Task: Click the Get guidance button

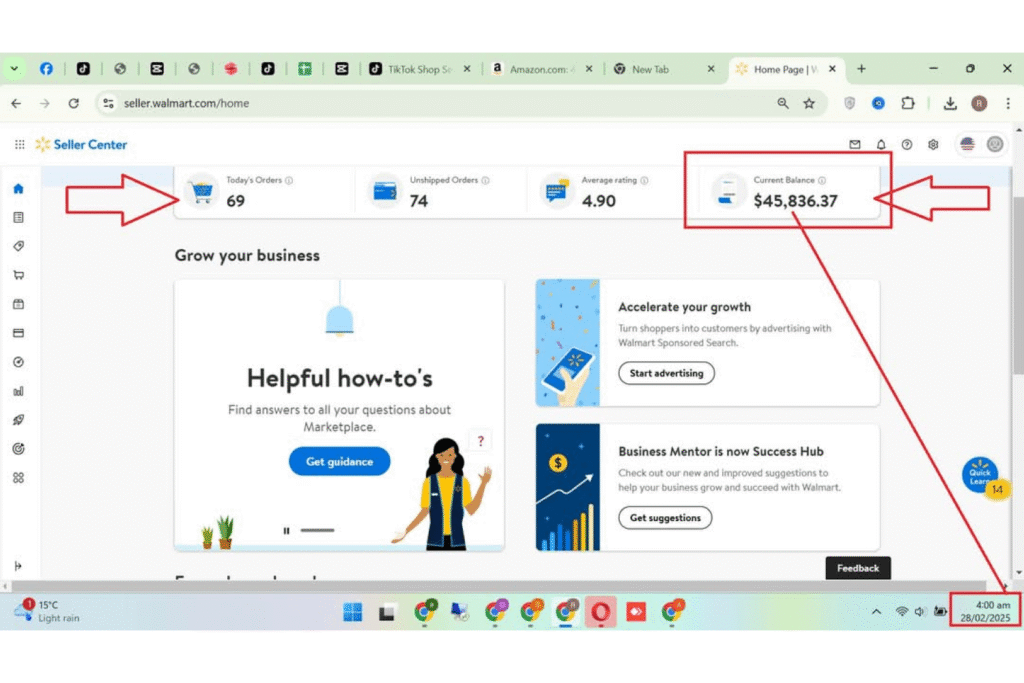Action: coord(340,462)
